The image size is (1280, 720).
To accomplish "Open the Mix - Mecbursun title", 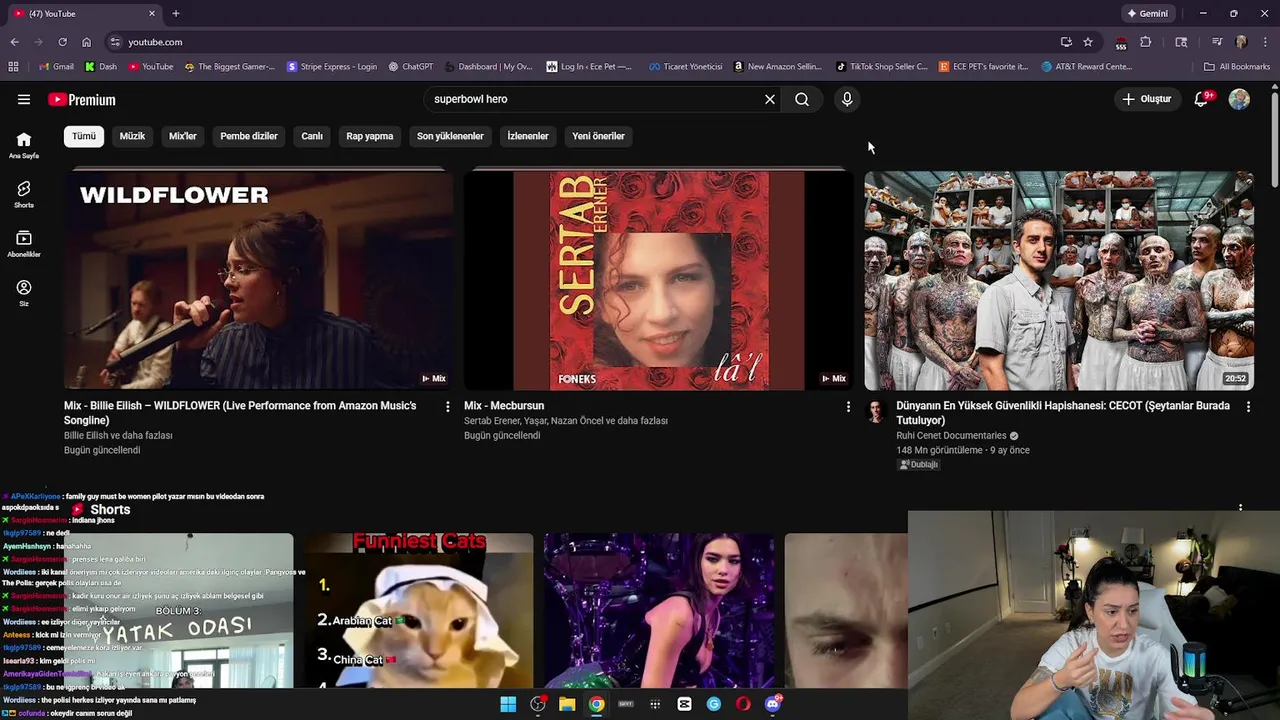I will tap(504, 406).
